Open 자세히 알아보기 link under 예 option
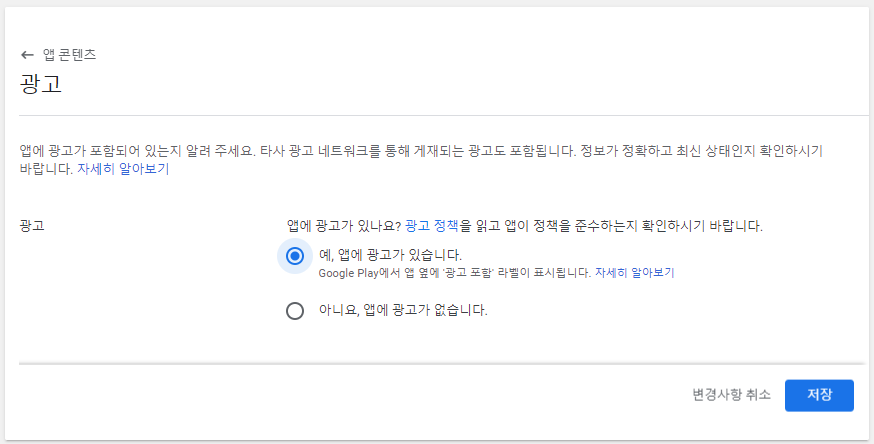 pyautogui.click(x=635, y=272)
